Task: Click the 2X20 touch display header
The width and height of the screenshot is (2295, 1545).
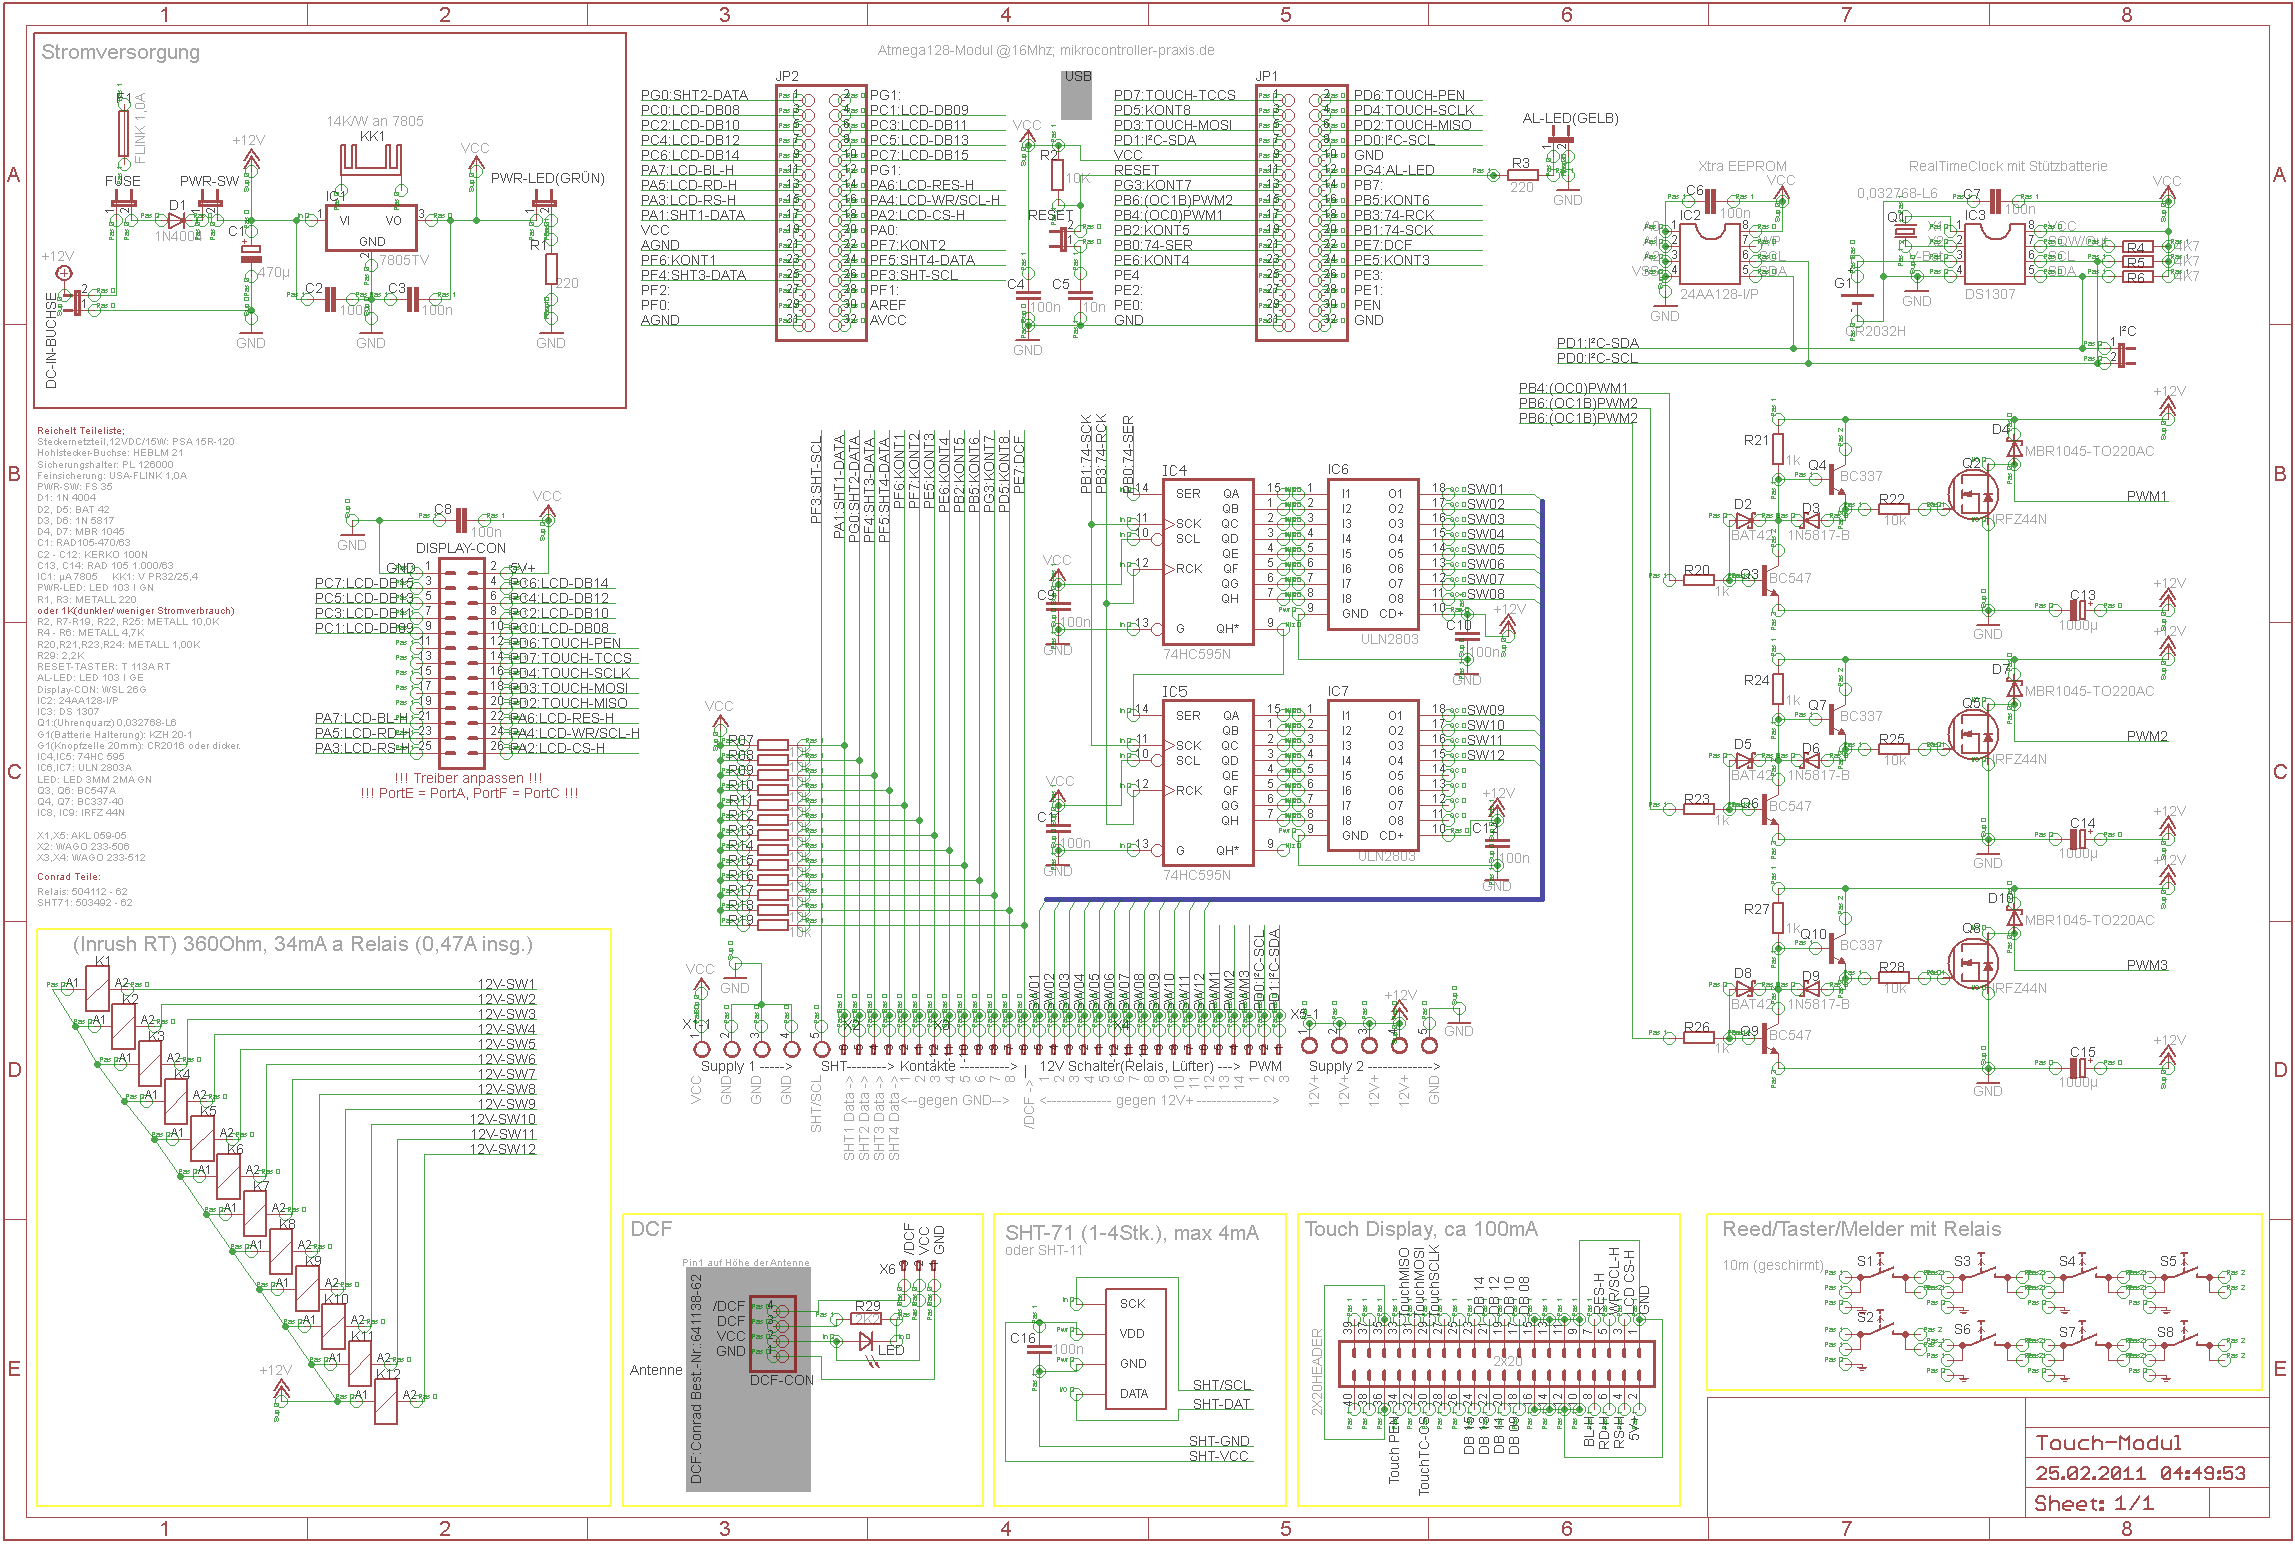Action: pyautogui.click(x=1495, y=1364)
